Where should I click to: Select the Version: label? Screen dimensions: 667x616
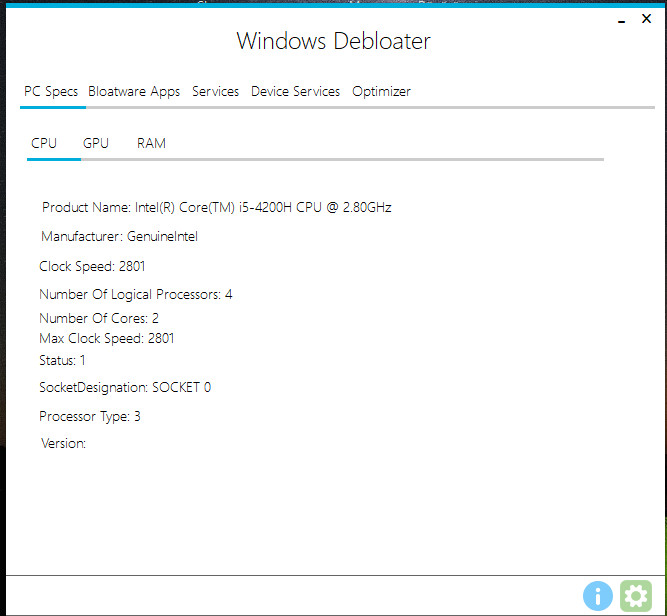click(x=63, y=444)
